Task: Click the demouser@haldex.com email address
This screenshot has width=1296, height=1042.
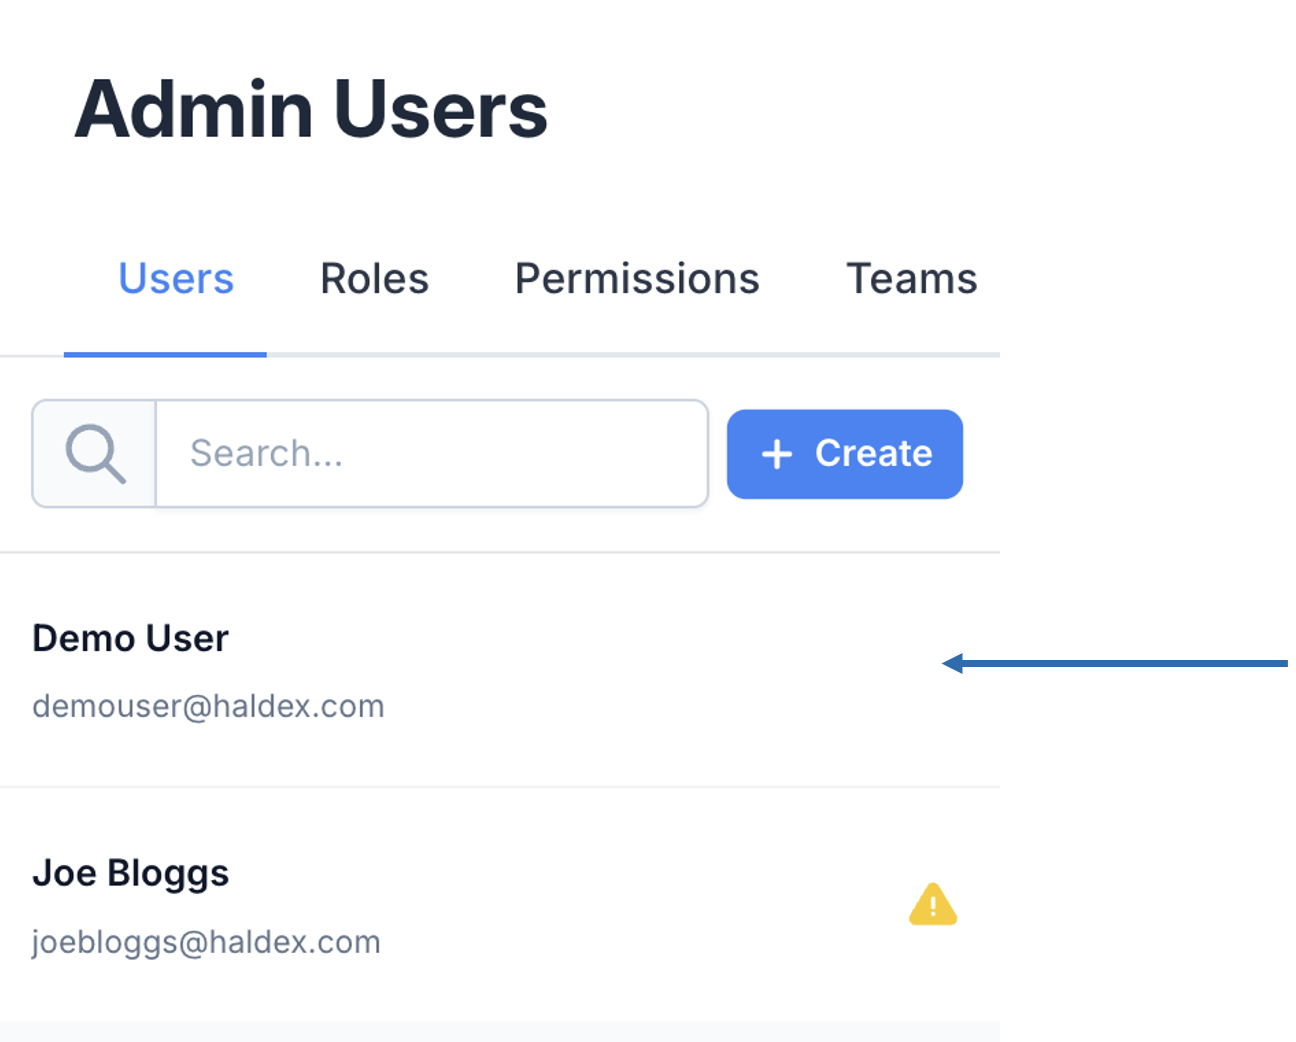Action: [x=208, y=707]
